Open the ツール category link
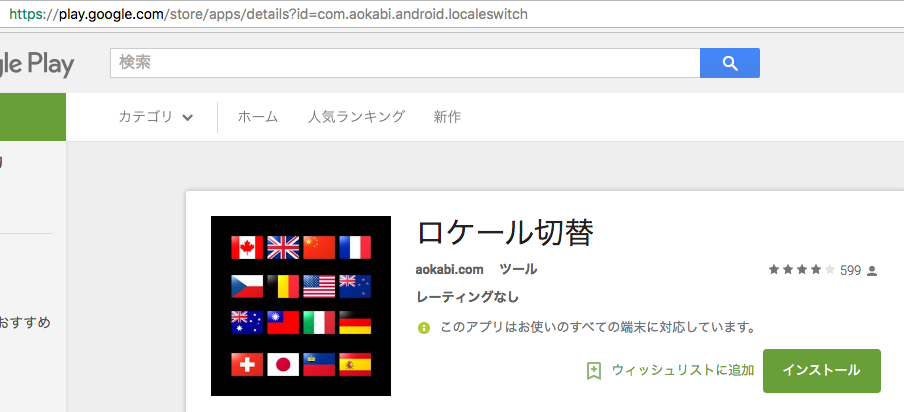Image resolution: width=904 pixels, height=412 pixels. coord(518,269)
